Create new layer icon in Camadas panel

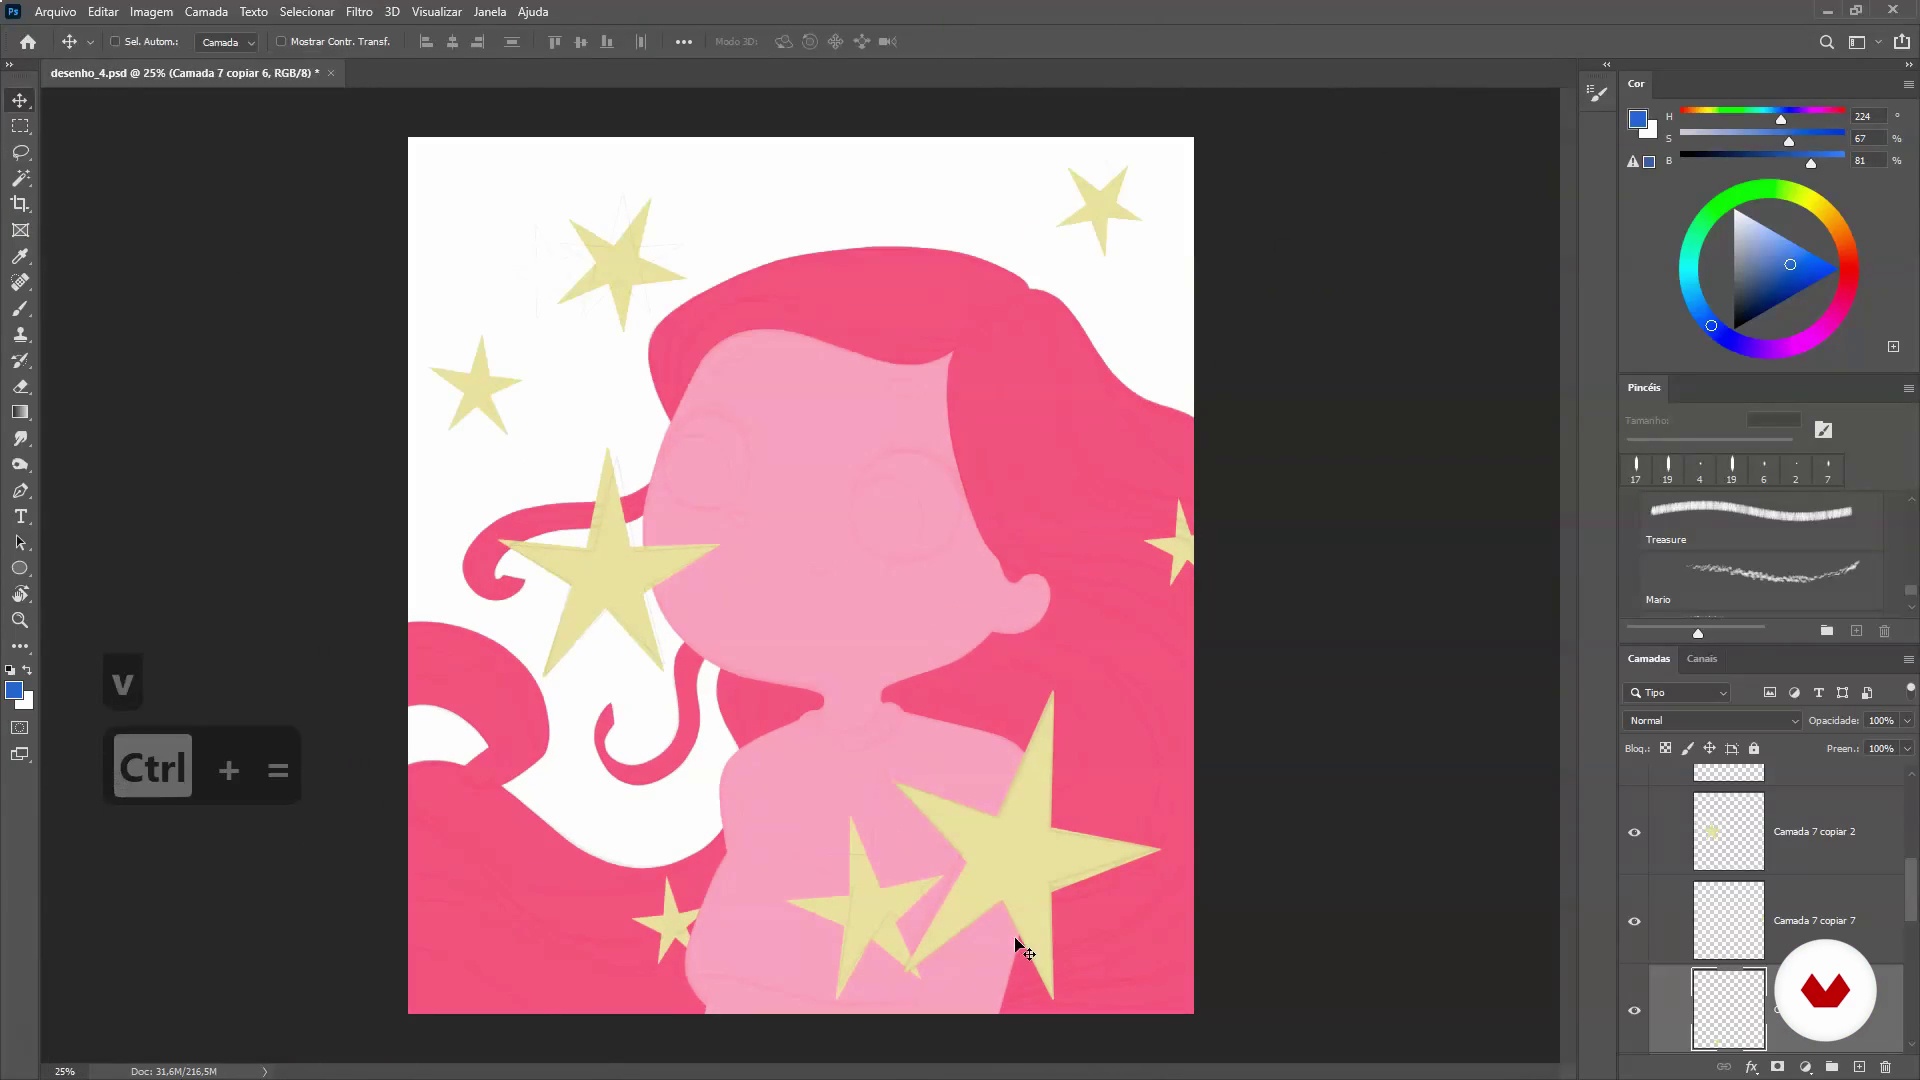1859,1067
